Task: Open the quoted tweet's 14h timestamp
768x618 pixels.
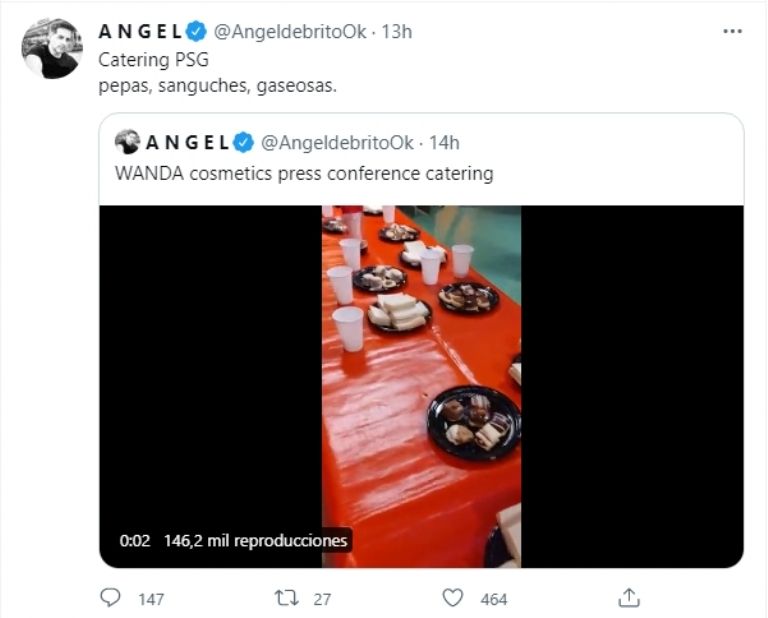Action: [x=443, y=142]
